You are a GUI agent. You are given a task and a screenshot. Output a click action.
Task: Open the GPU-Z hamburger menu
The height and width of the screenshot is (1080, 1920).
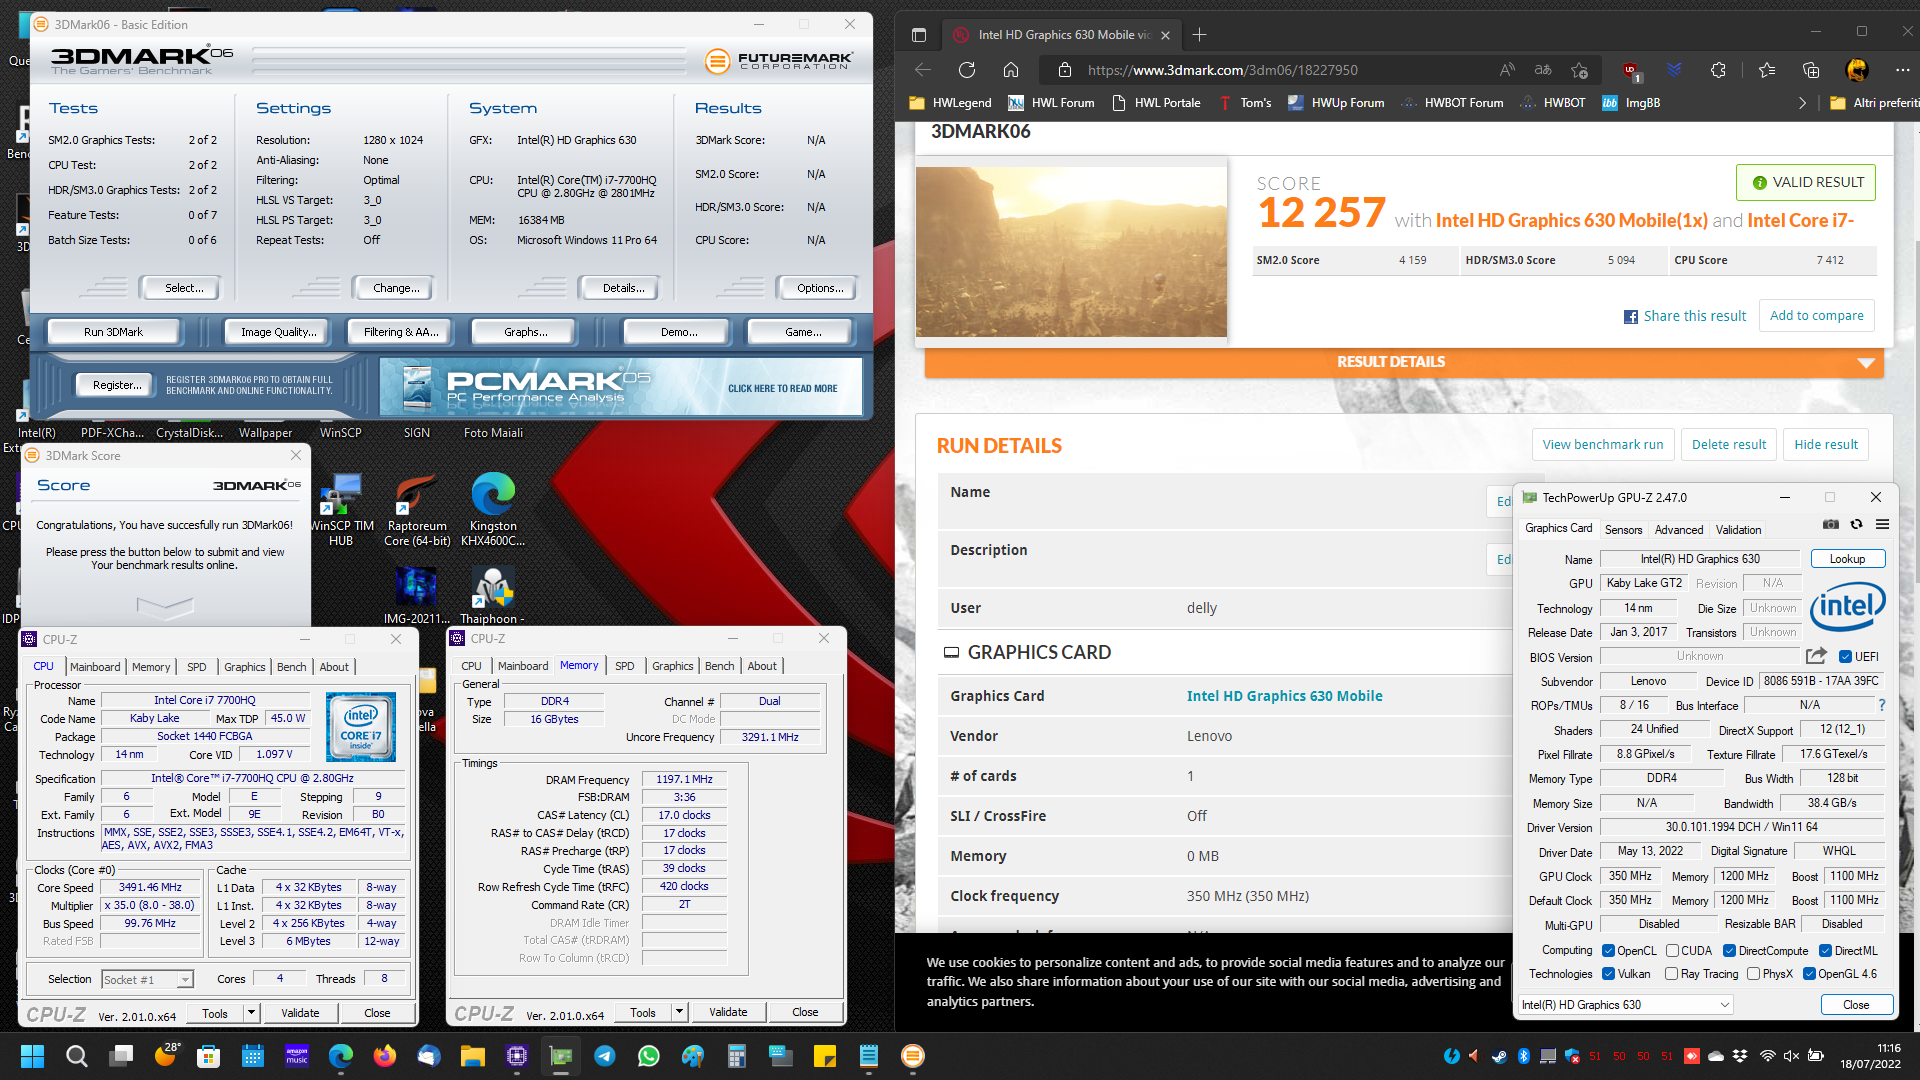(1882, 524)
